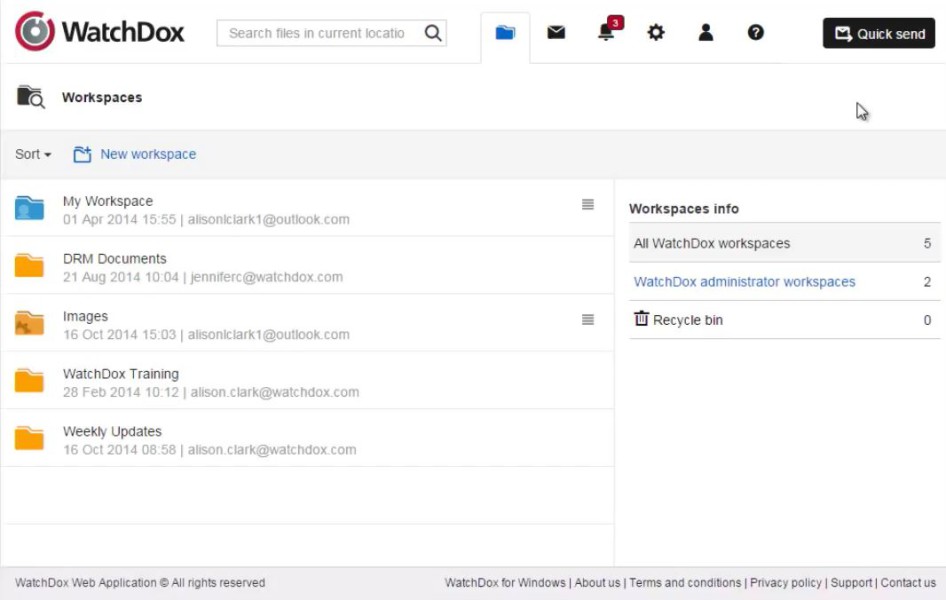Viewport: 946px width, 600px height.
Task: Open the mail envelope inbox tab
Action: [556, 32]
